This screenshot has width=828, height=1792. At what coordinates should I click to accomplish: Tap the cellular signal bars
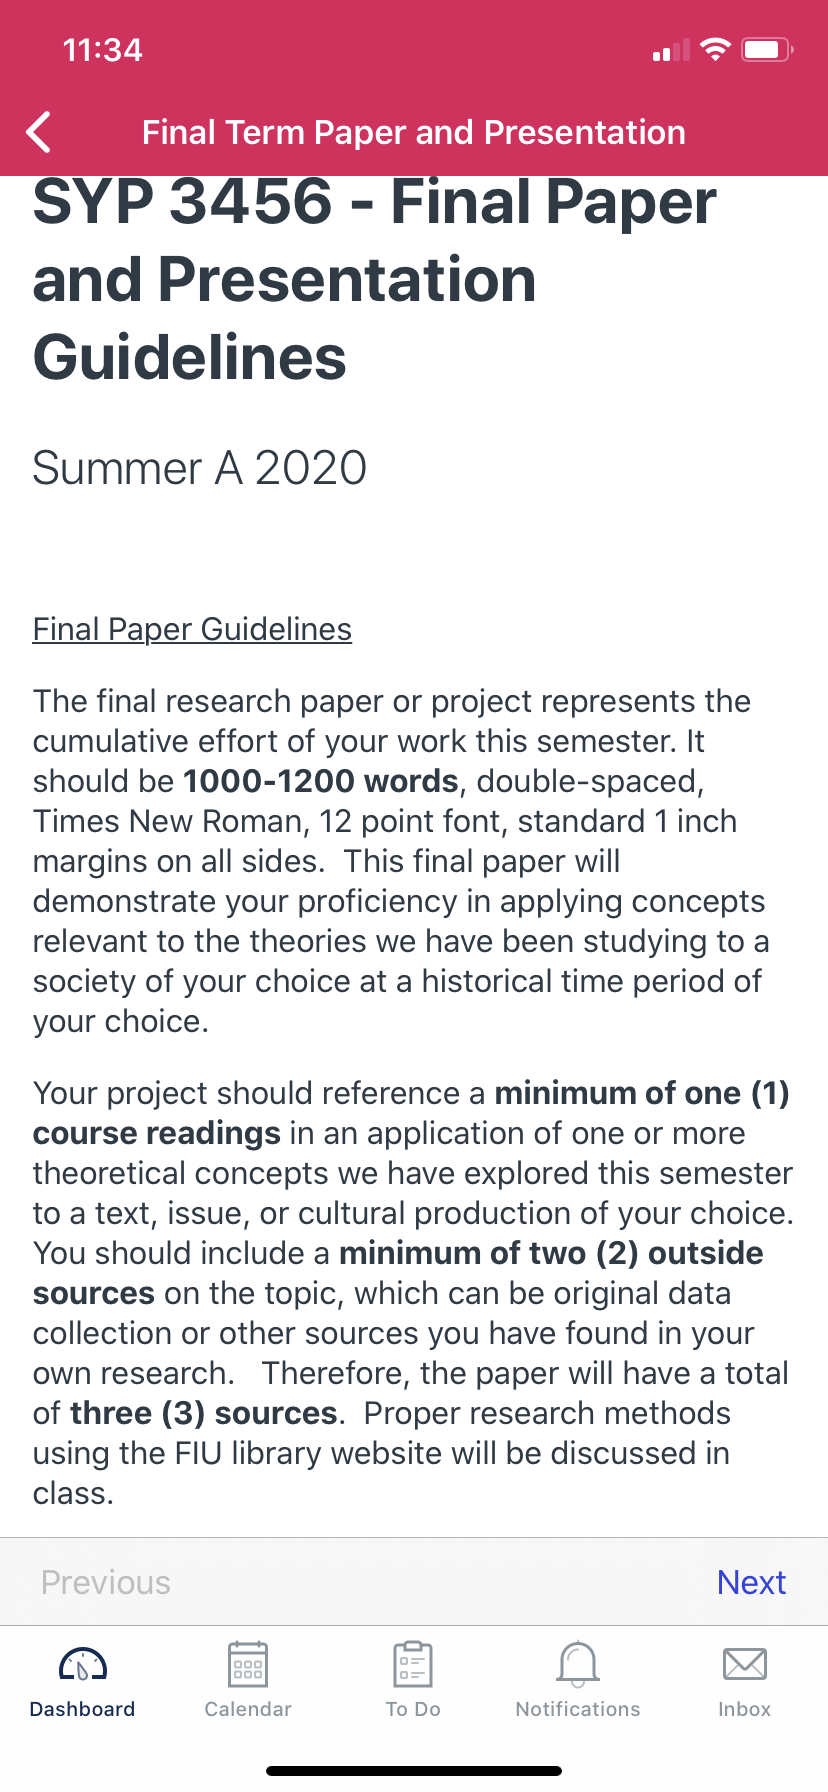671,50
